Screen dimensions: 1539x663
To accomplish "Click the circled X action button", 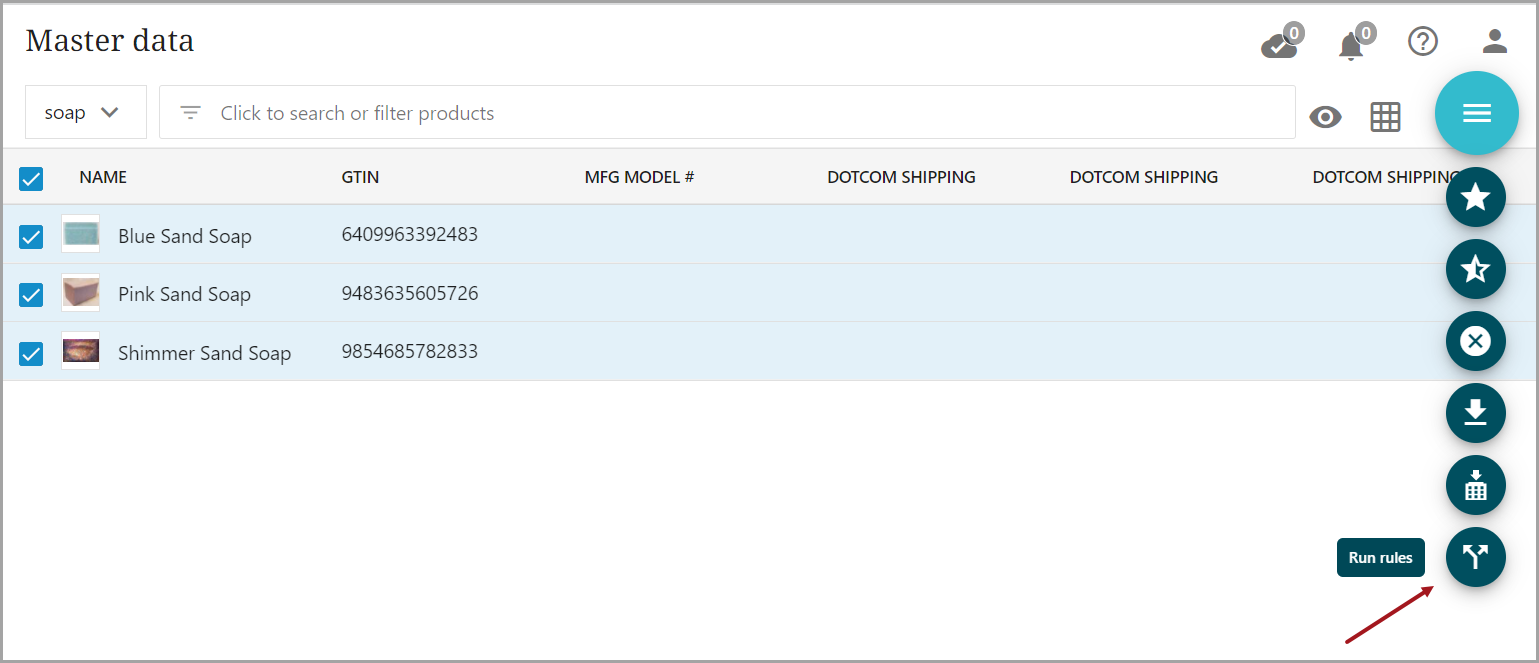I will 1475,341.
